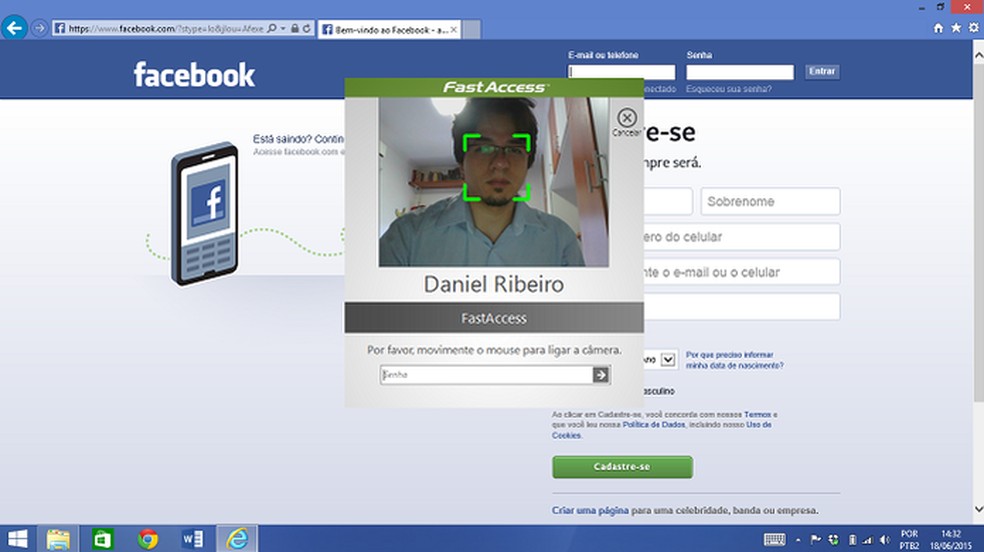Click the Facebook Senha login field
This screenshot has width=984, height=552.
point(740,72)
